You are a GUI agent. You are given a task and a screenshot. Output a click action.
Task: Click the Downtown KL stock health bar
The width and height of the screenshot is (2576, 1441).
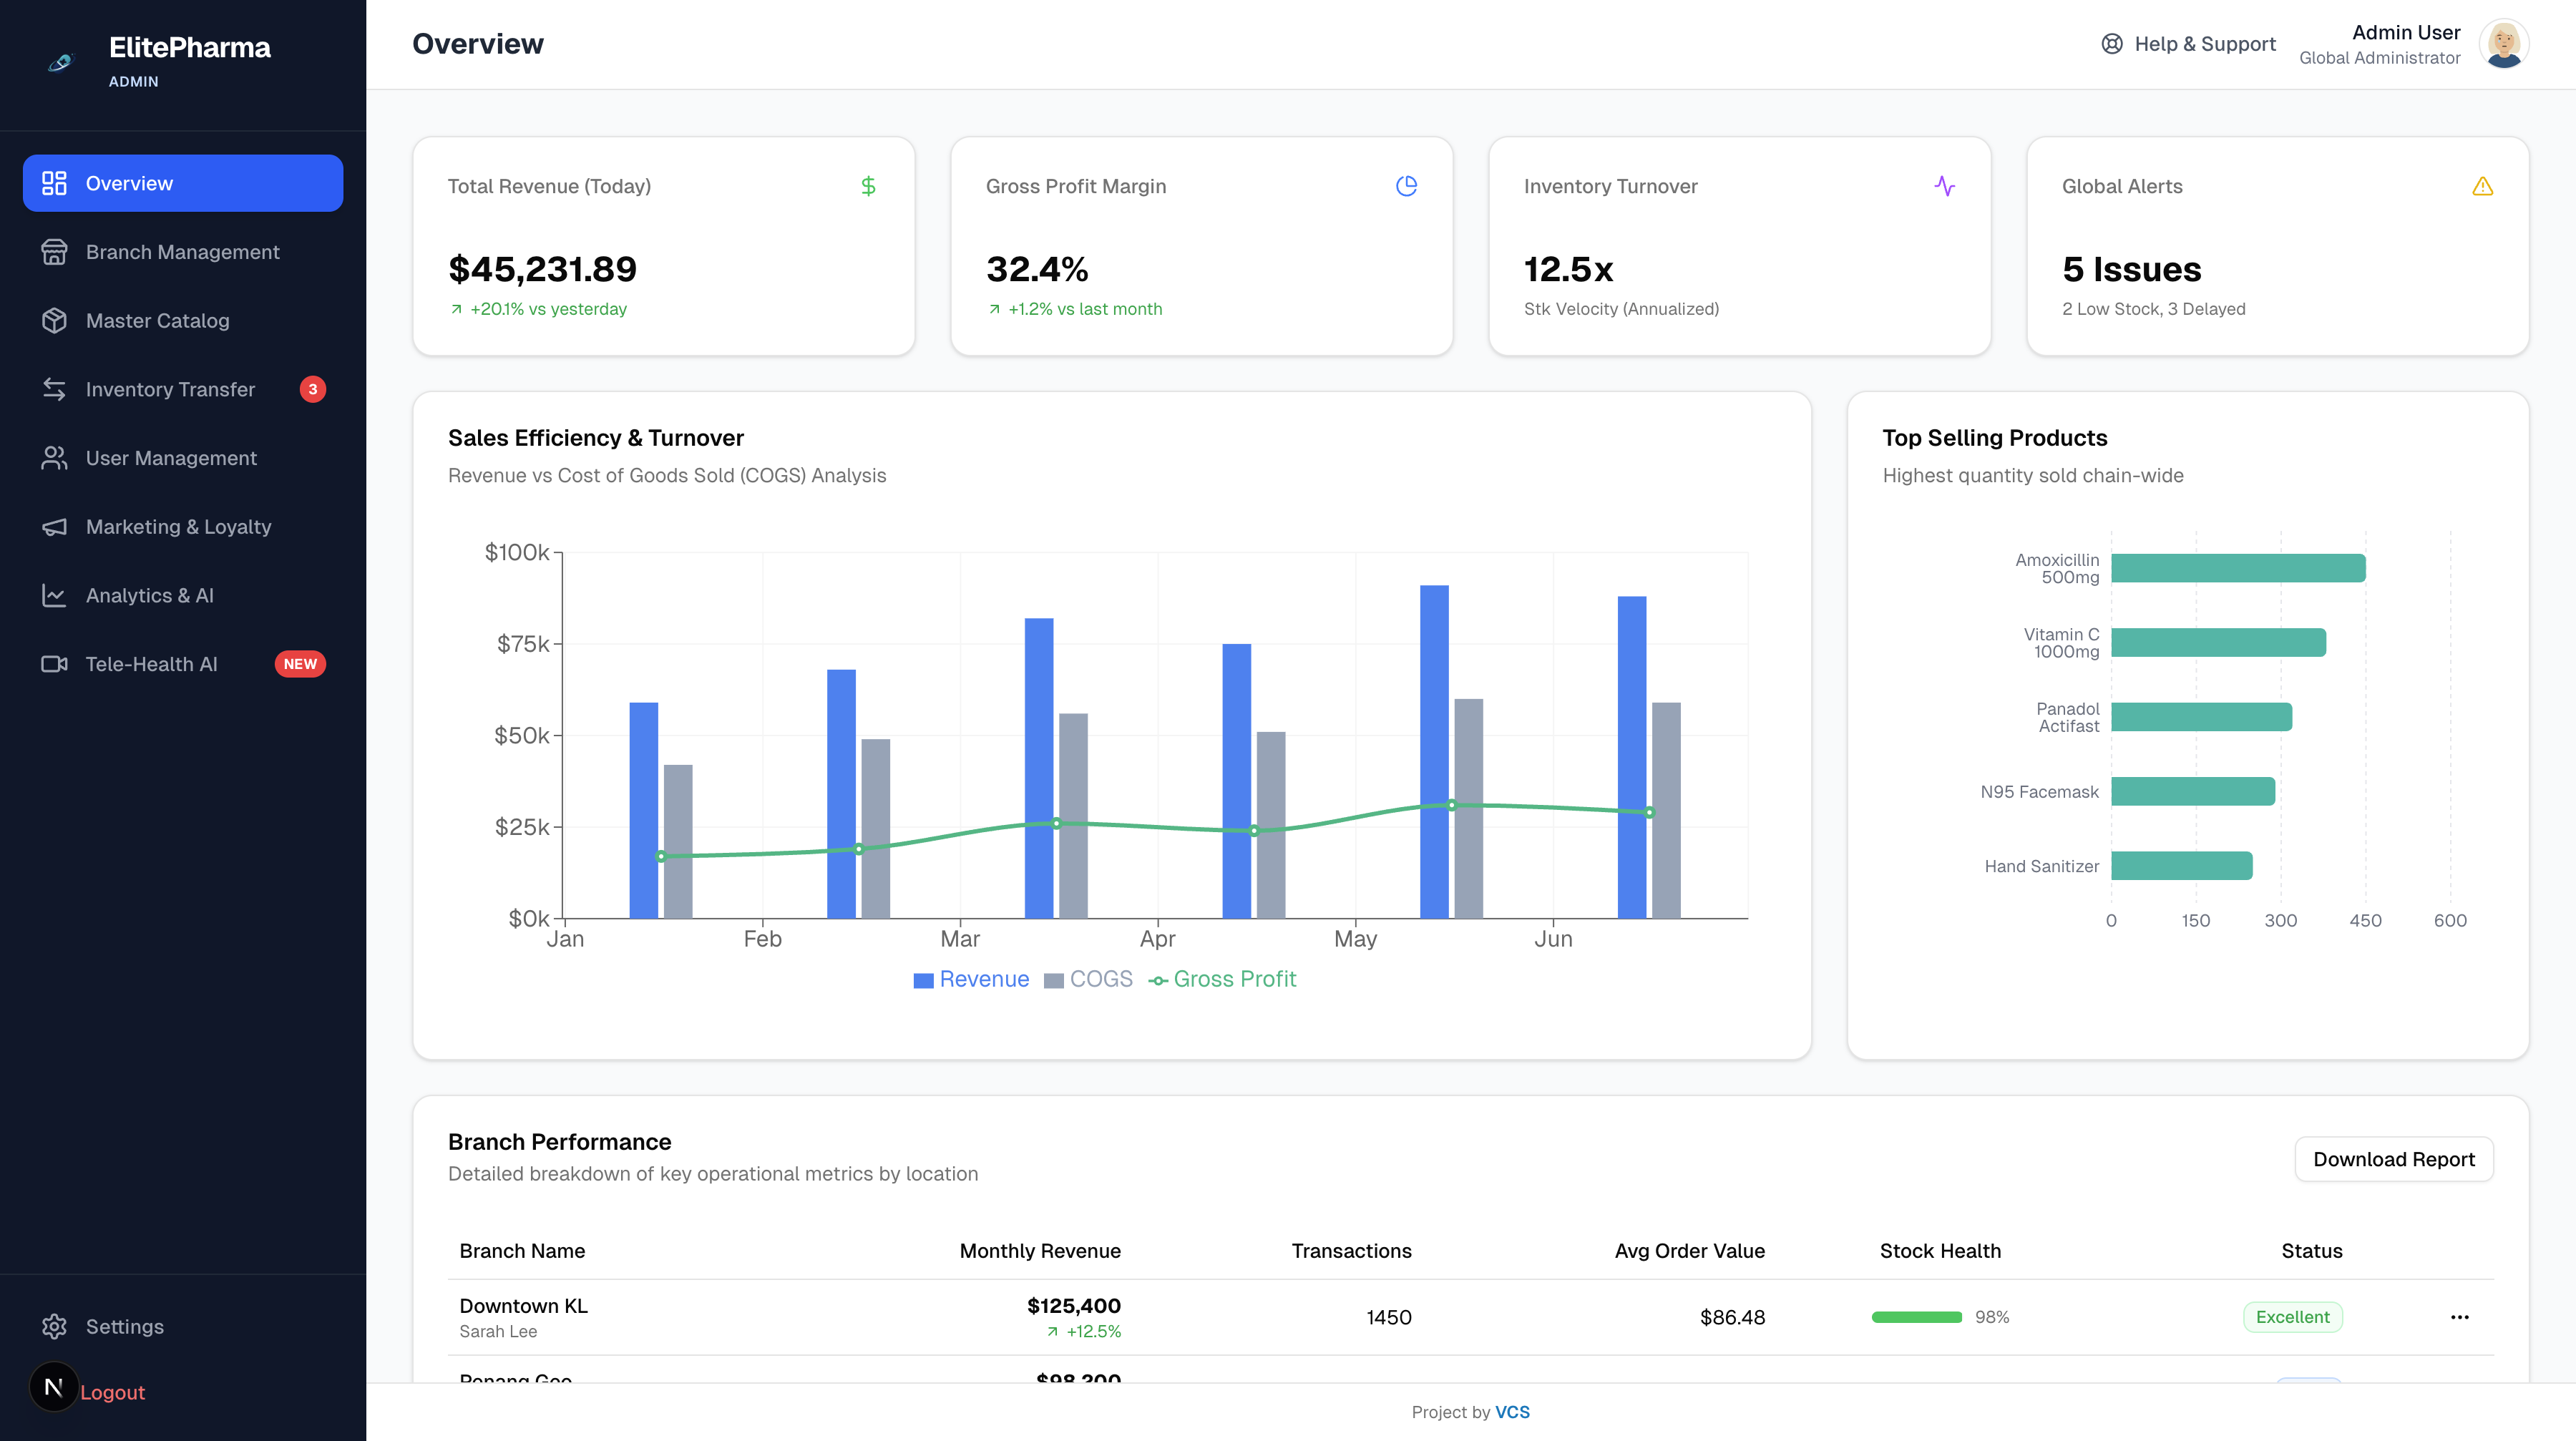click(1917, 1317)
